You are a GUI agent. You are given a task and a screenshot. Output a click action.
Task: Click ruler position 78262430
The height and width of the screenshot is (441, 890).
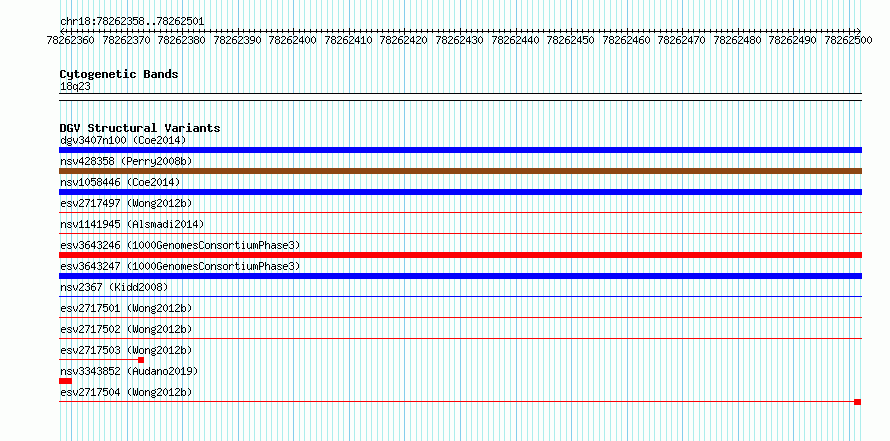[460, 40]
